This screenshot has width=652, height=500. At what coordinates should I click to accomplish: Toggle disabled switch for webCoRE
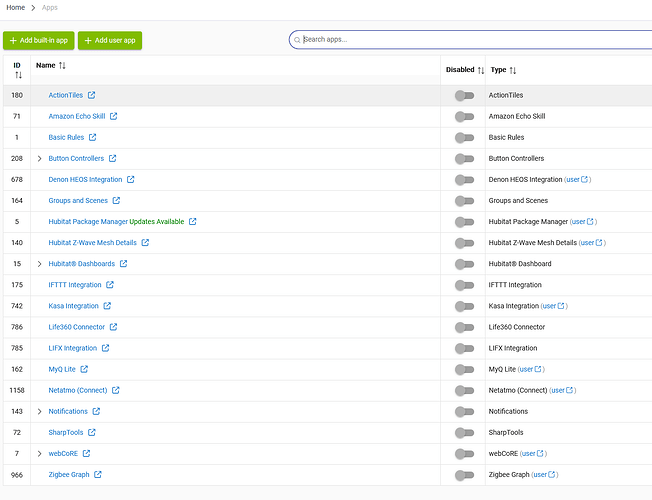(x=464, y=454)
